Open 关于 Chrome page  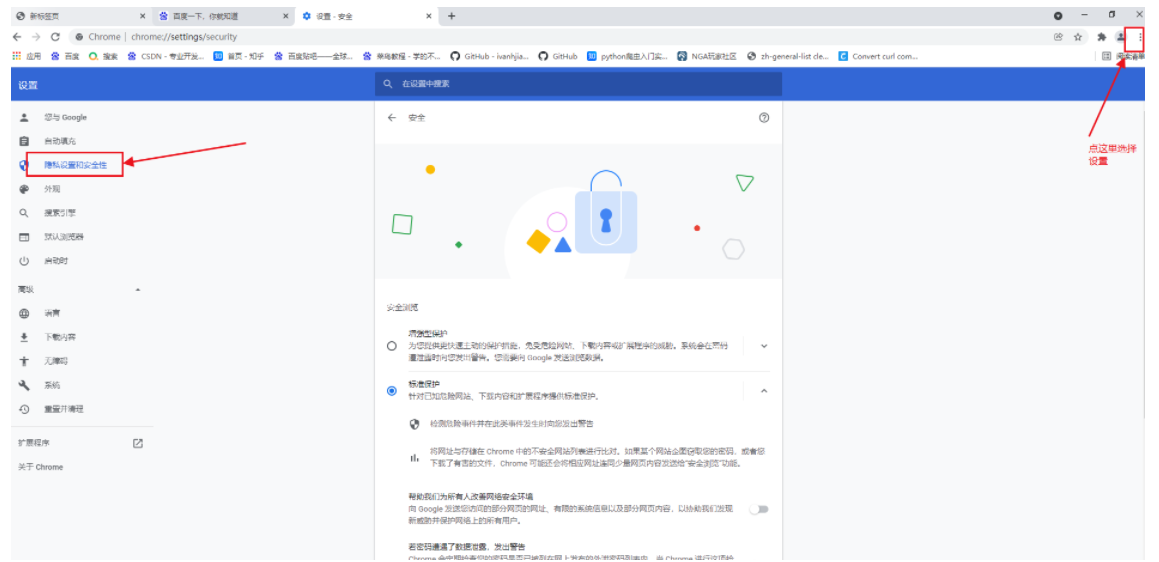pos(41,467)
